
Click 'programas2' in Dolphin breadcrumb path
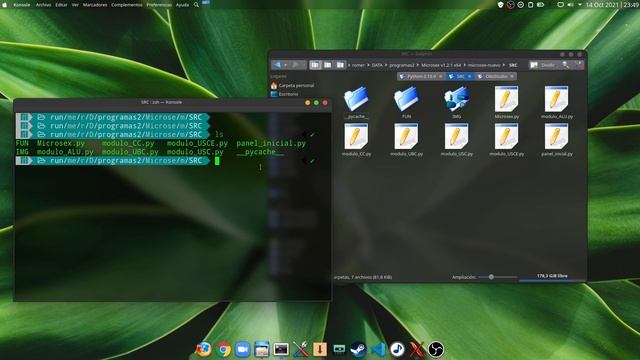(x=402, y=65)
